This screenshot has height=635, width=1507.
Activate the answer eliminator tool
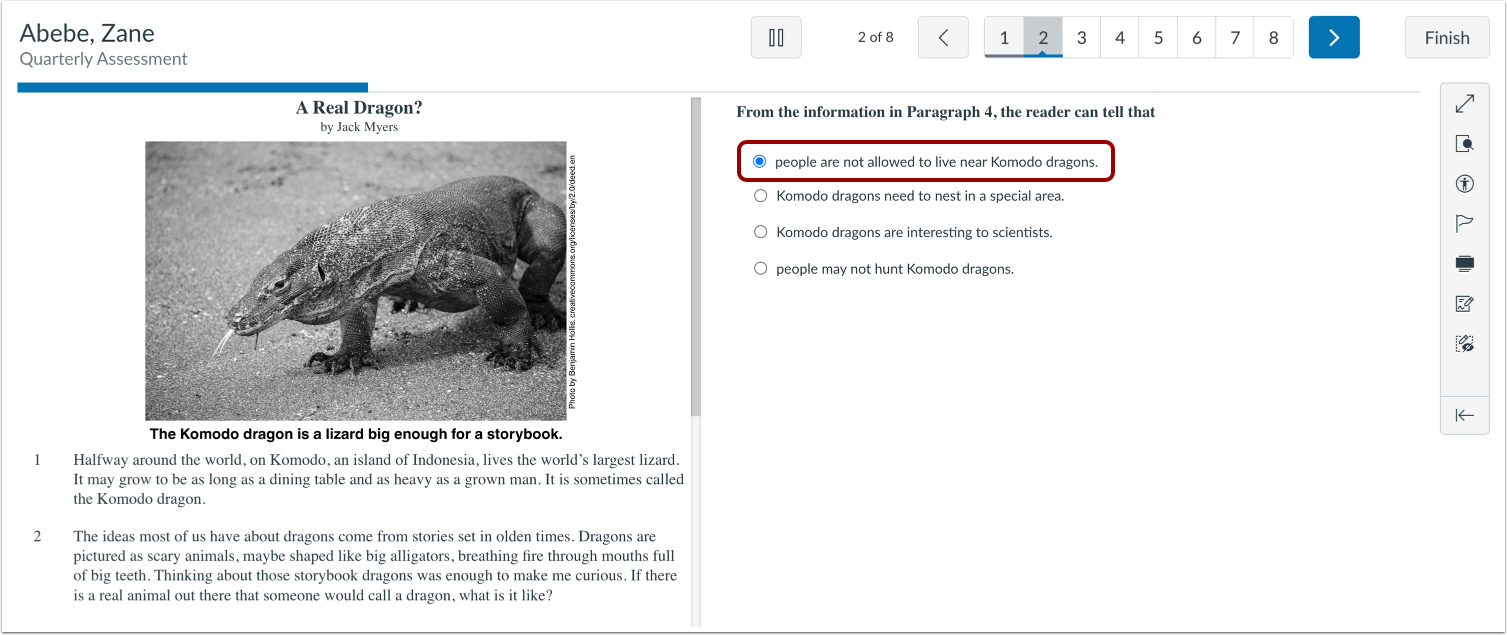point(1465,344)
